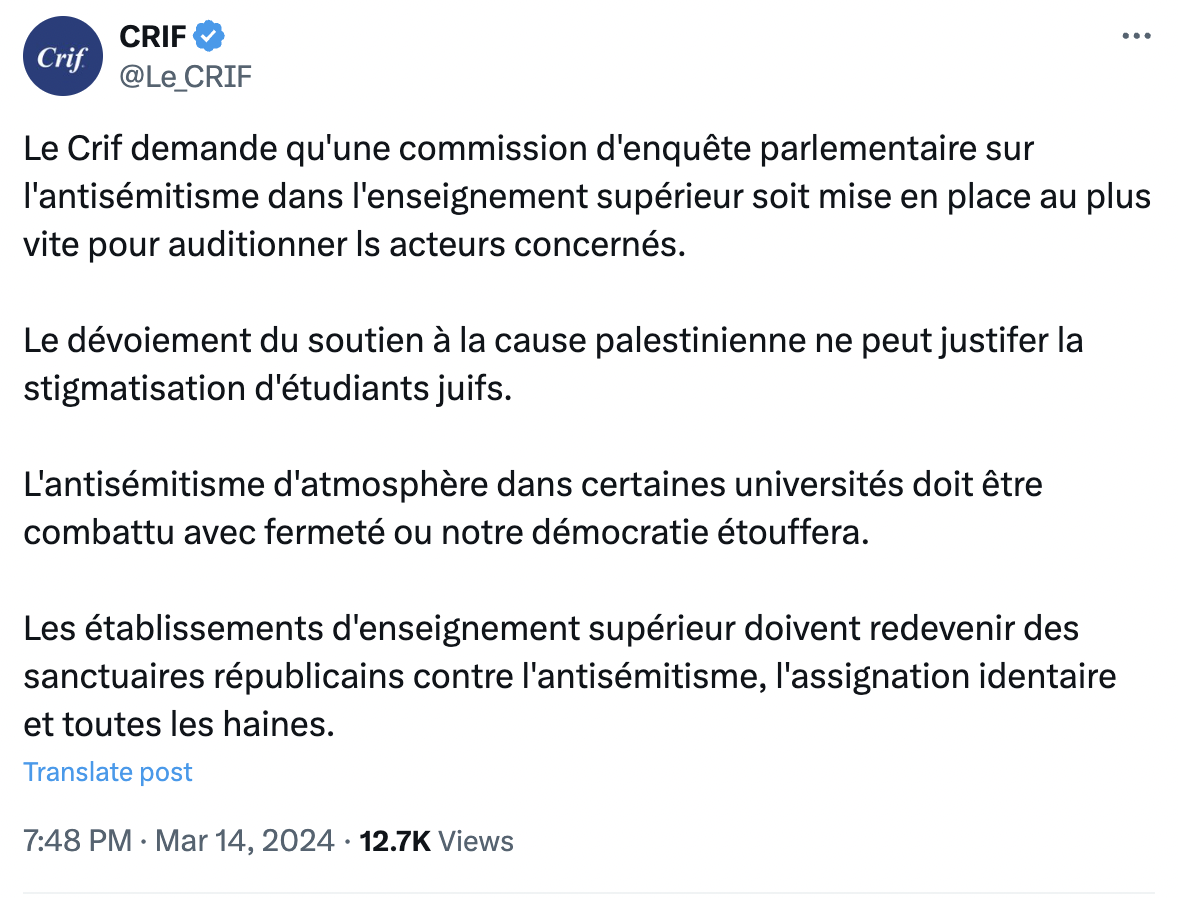Click the line beginning 'combattu avec fermeté'

click(x=446, y=533)
